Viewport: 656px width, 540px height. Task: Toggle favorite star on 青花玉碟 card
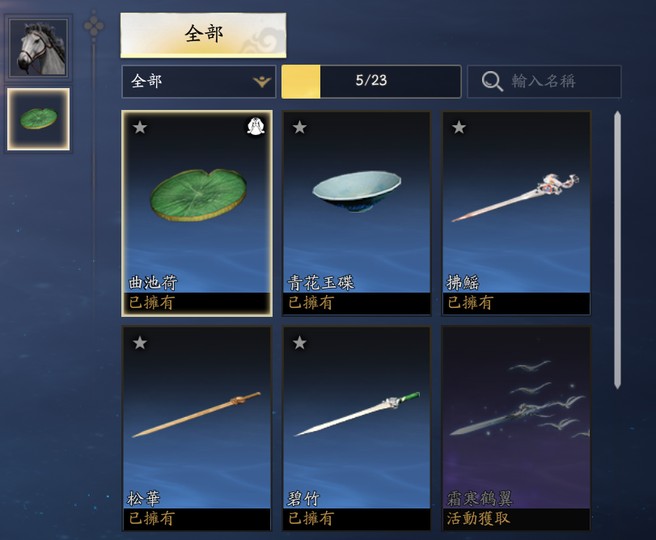point(300,127)
